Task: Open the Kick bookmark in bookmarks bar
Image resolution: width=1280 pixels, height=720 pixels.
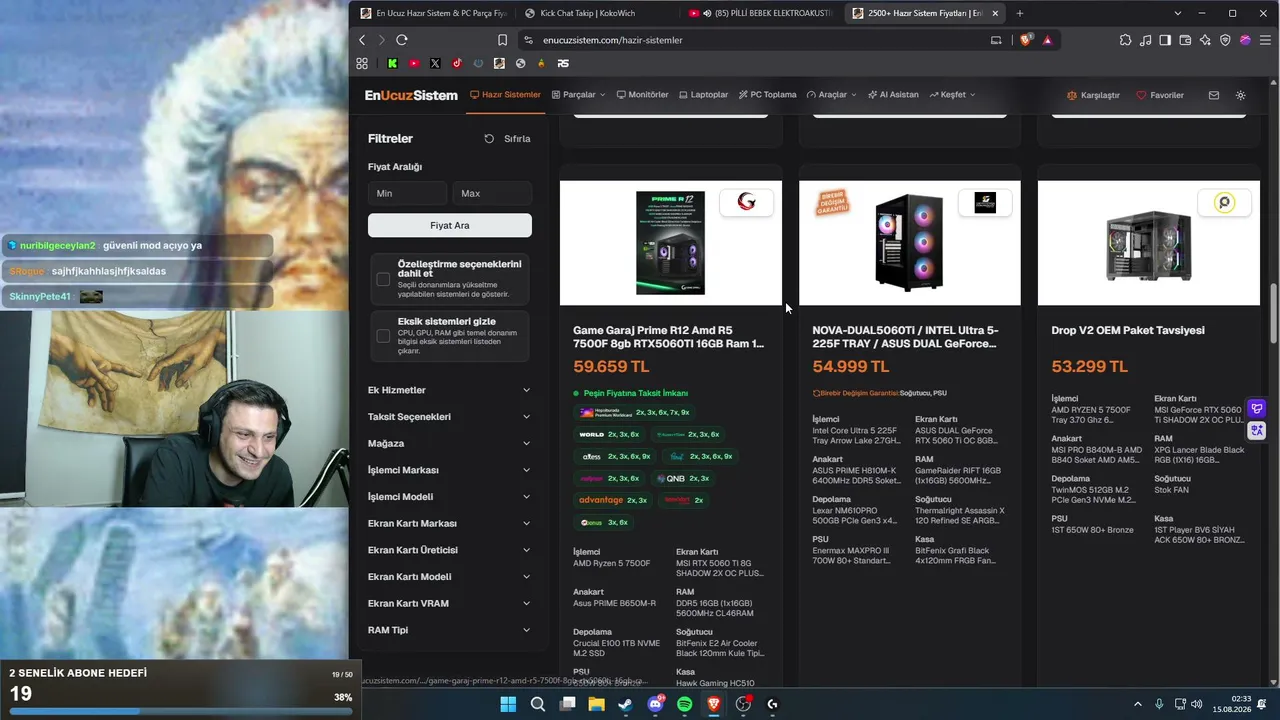Action: [393, 63]
